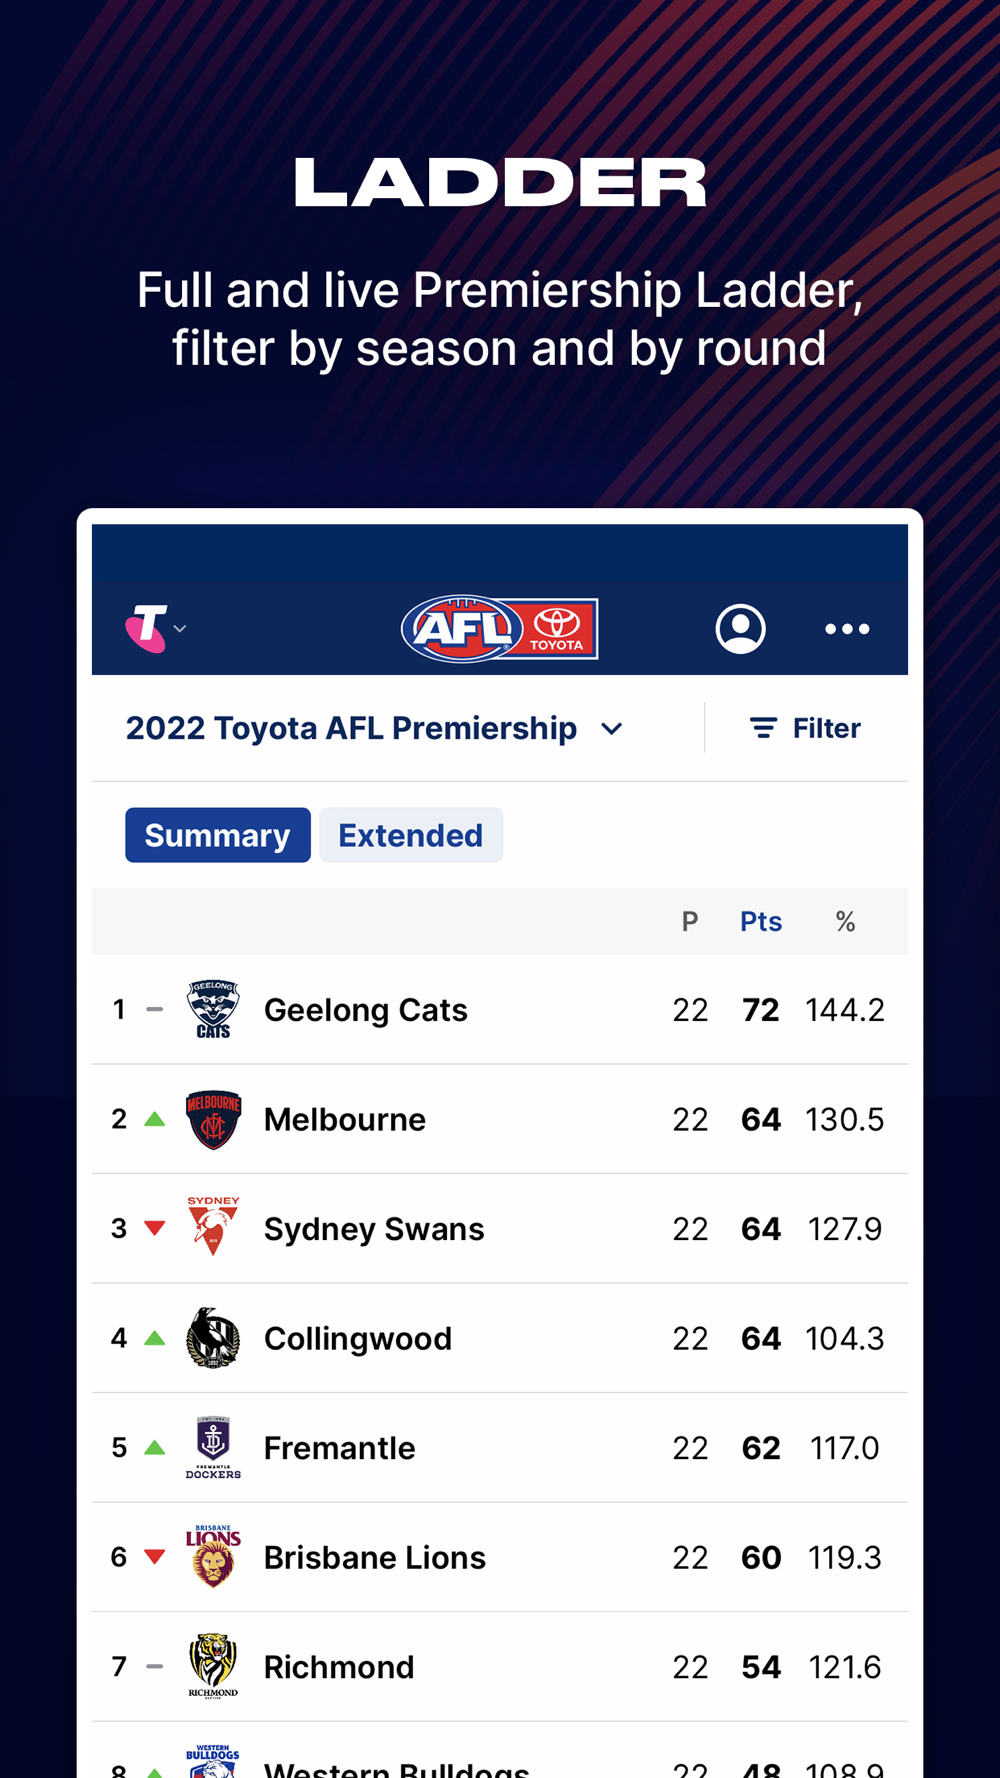Open the Filter options
Image resolution: width=1000 pixels, height=1778 pixels.
click(x=805, y=728)
